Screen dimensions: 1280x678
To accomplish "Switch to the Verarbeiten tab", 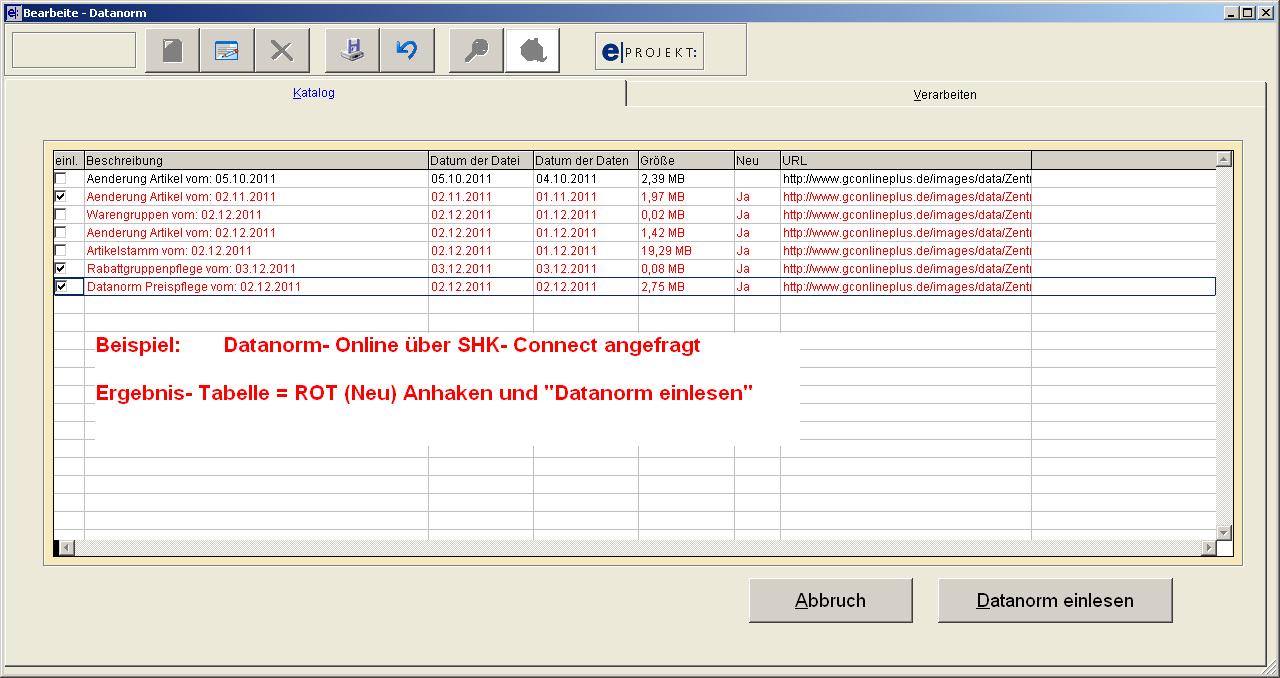I will (944, 95).
